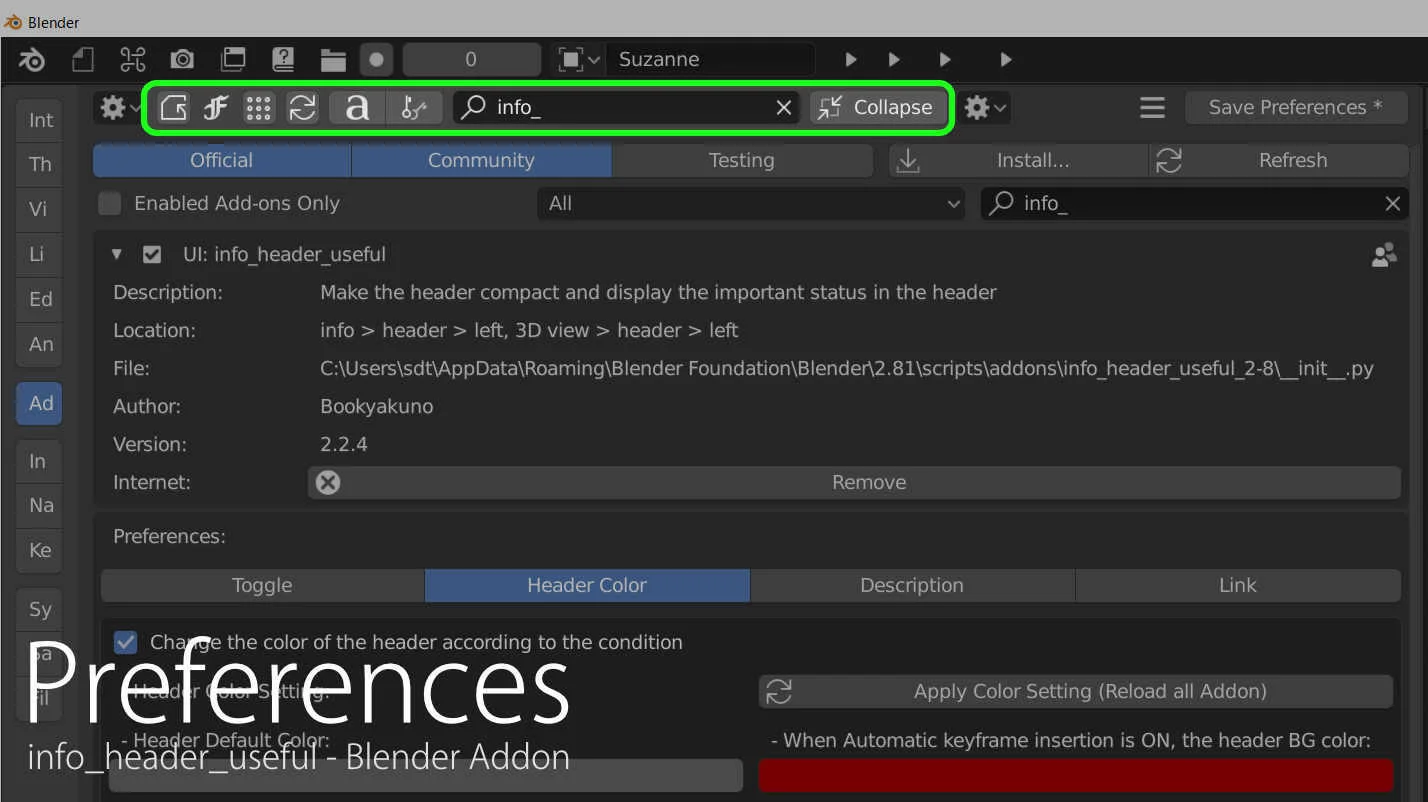The height and width of the screenshot is (802, 1428).
Task: Disable the UI: info_header_useful addon checkbox
Action: 151,254
